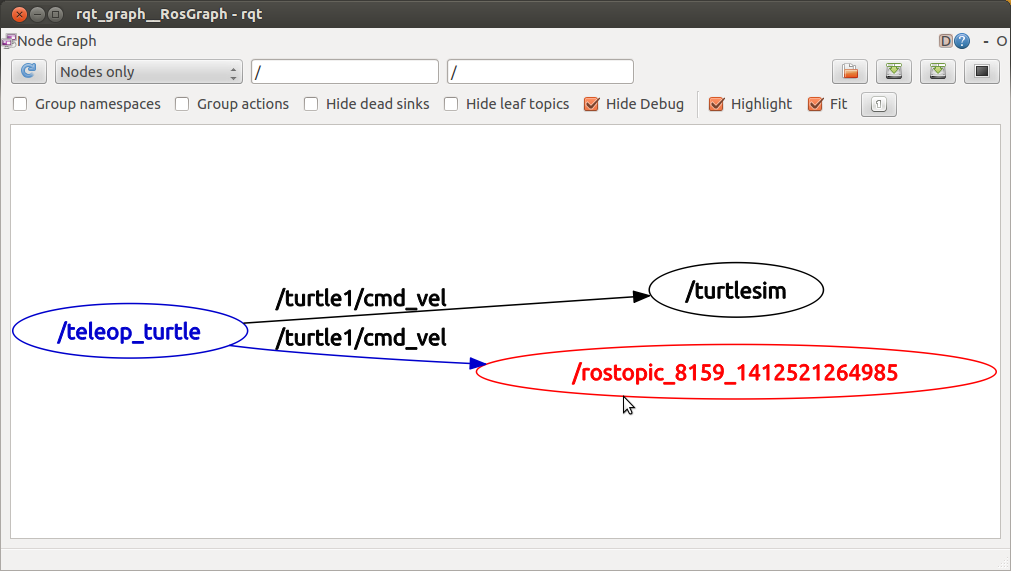The image size is (1011, 571).
Task: Save graph as image using black screen icon
Action: coord(981,71)
